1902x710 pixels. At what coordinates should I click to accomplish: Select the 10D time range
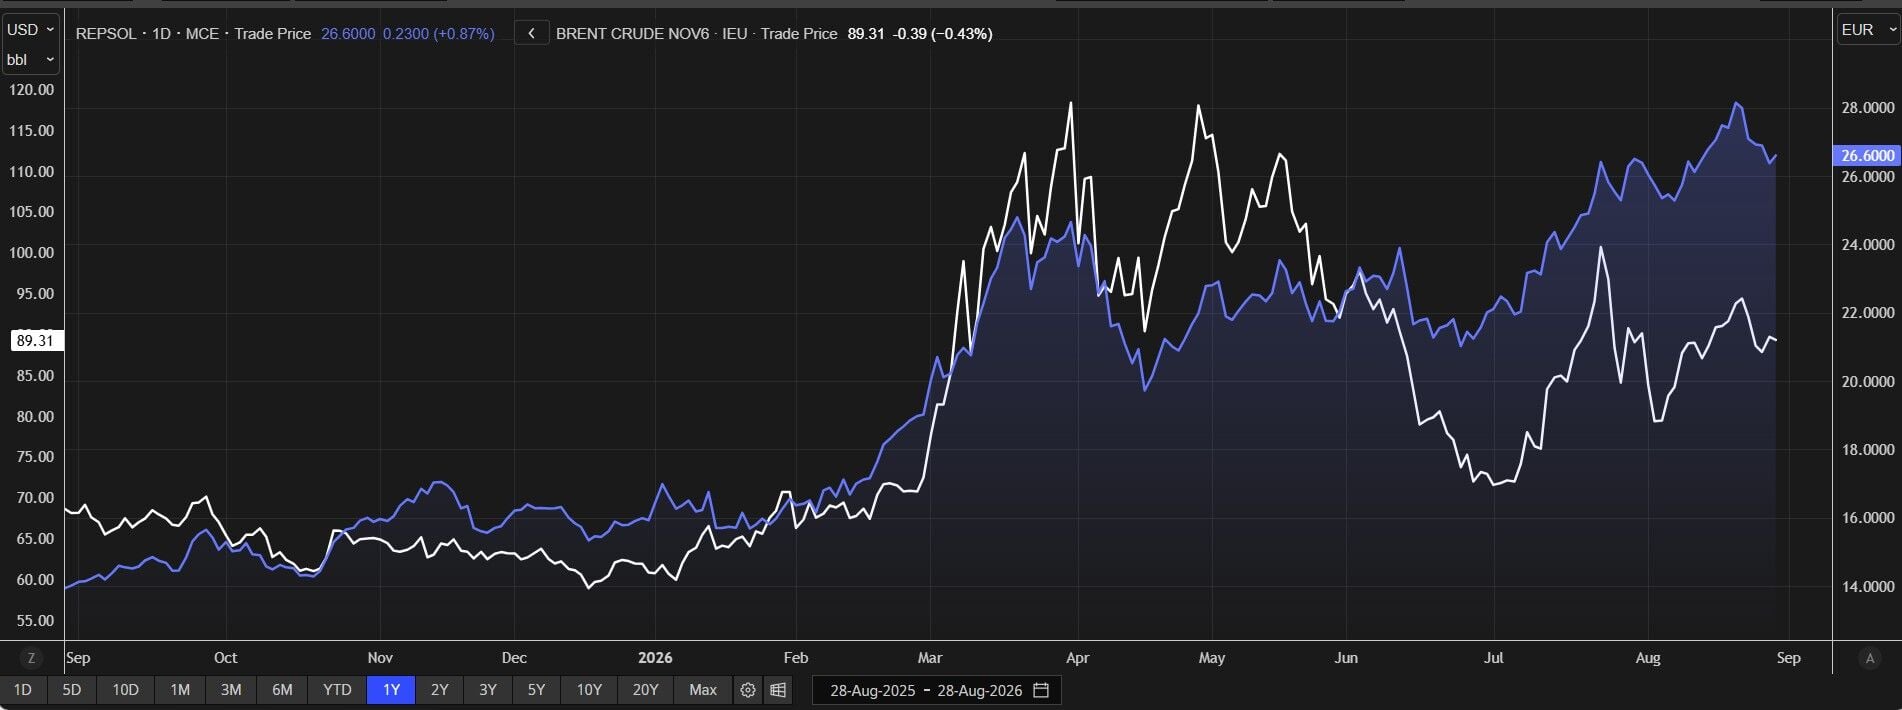point(125,690)
